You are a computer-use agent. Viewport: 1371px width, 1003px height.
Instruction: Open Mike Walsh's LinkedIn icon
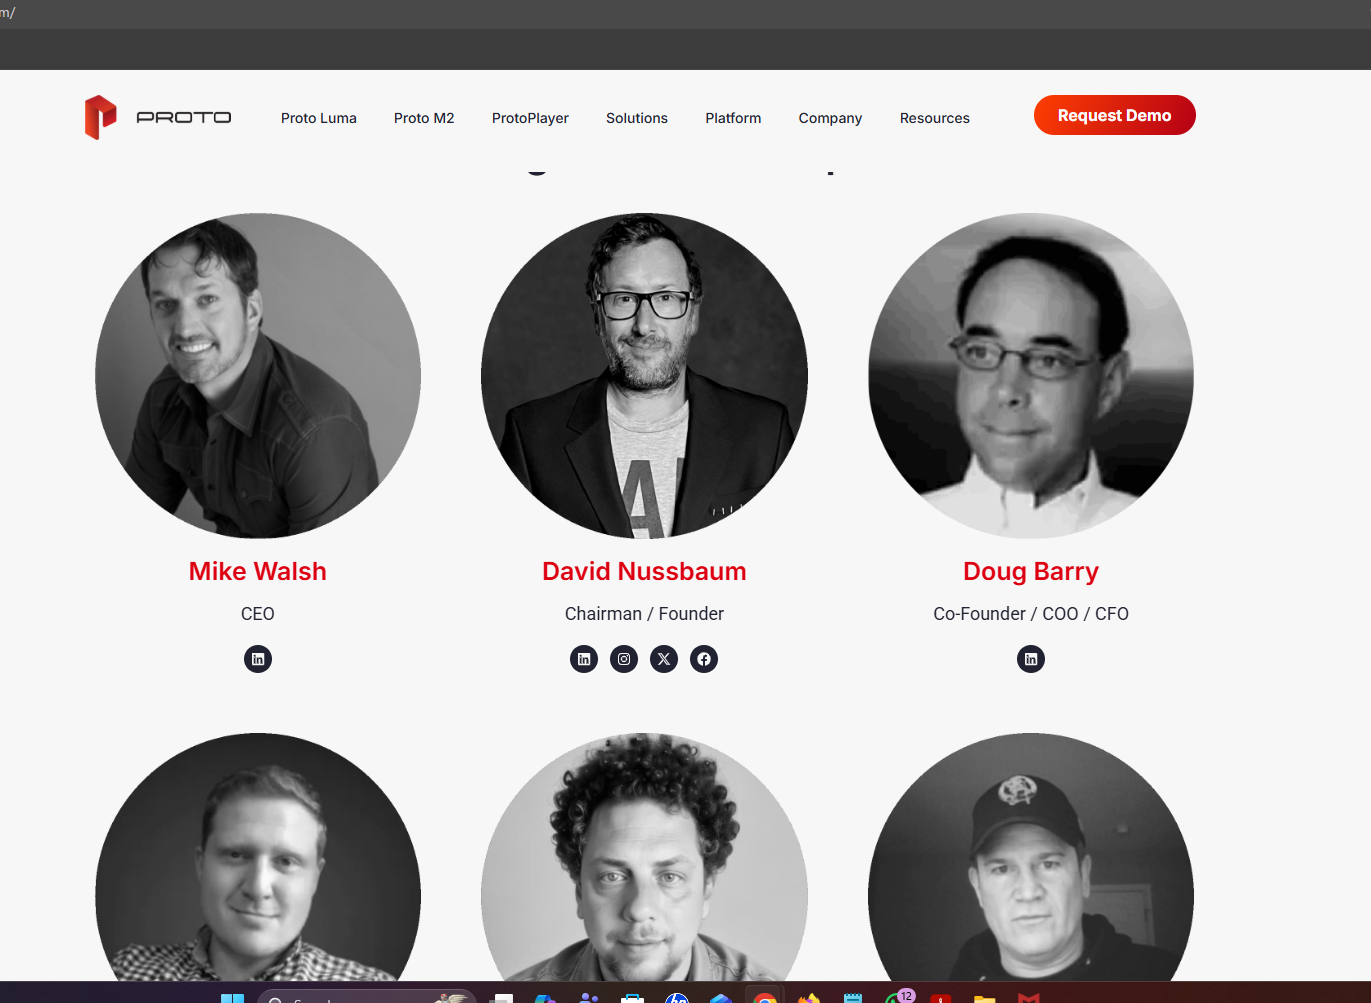[x=258, y=659]
